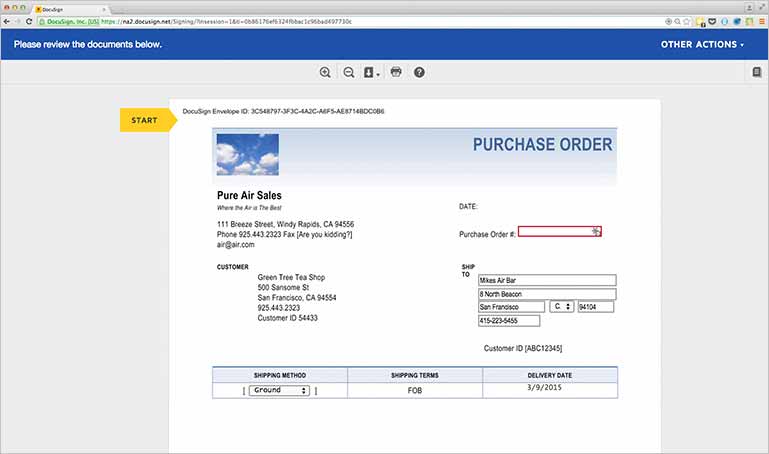Image resolution: width=769 pixels, height=454 pixels.
Task: Click the 94104 zip code field
Action: (594, 307)
